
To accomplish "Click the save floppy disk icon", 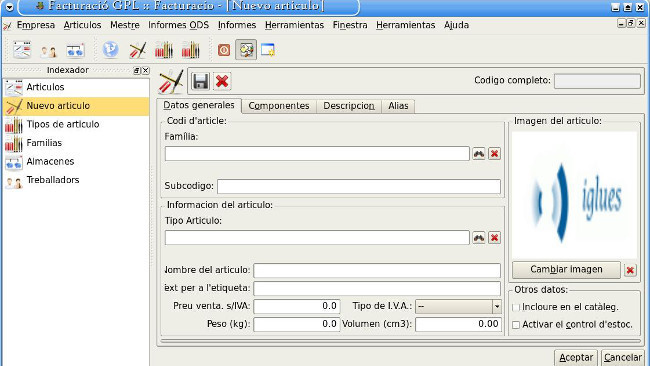I will pyautogui.click(x=200, y=81).
